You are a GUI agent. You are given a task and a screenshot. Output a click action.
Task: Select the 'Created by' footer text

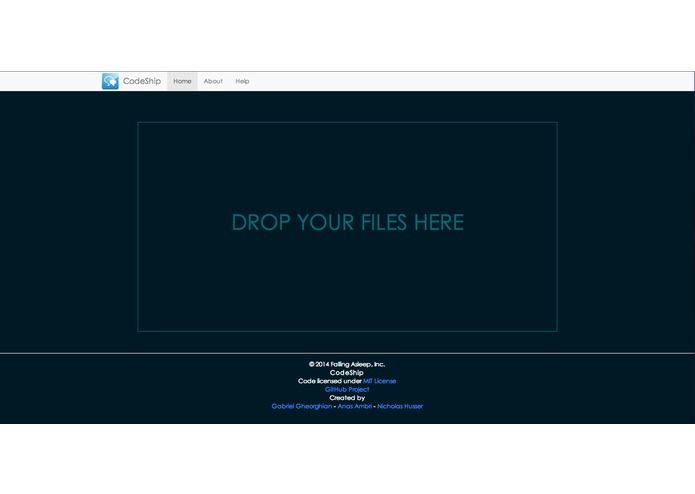point(347,398)
